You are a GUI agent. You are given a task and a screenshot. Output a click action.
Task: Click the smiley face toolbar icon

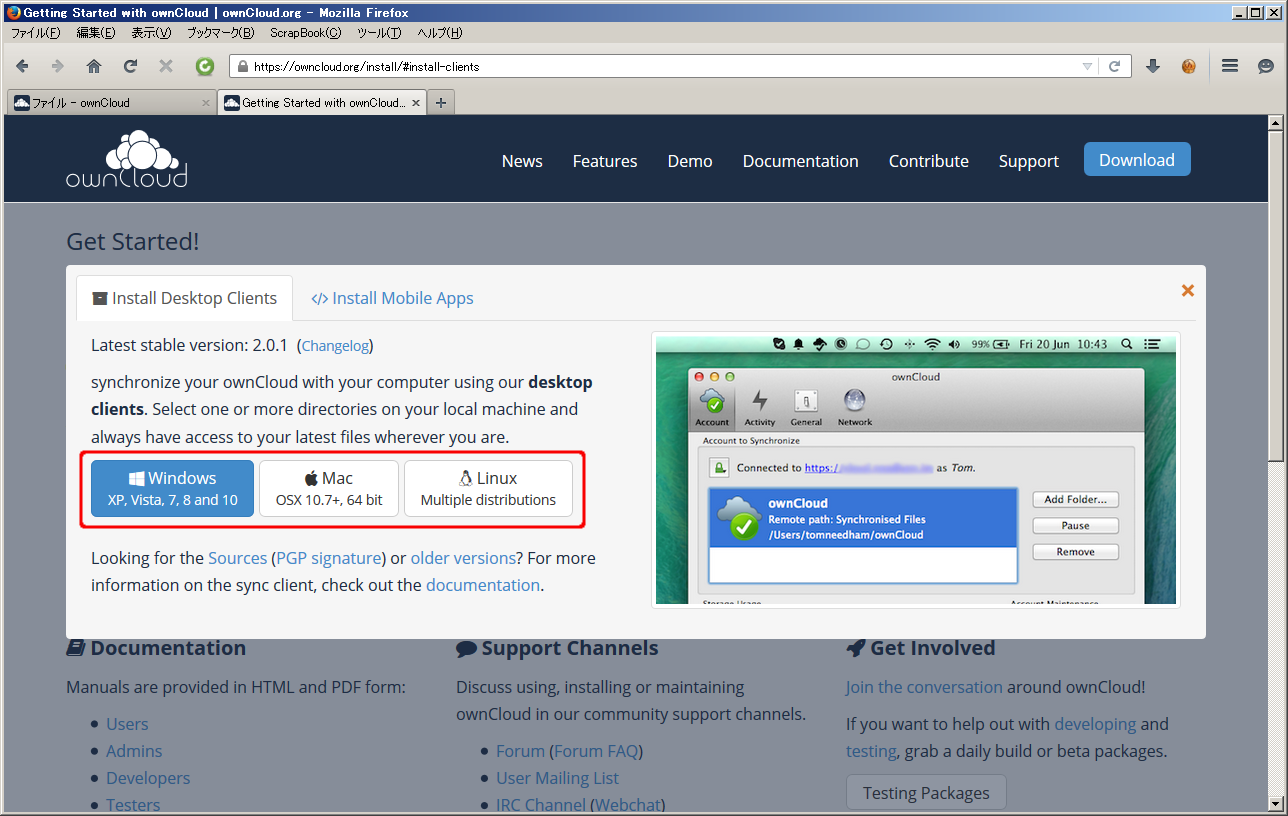click(1266, 66)
